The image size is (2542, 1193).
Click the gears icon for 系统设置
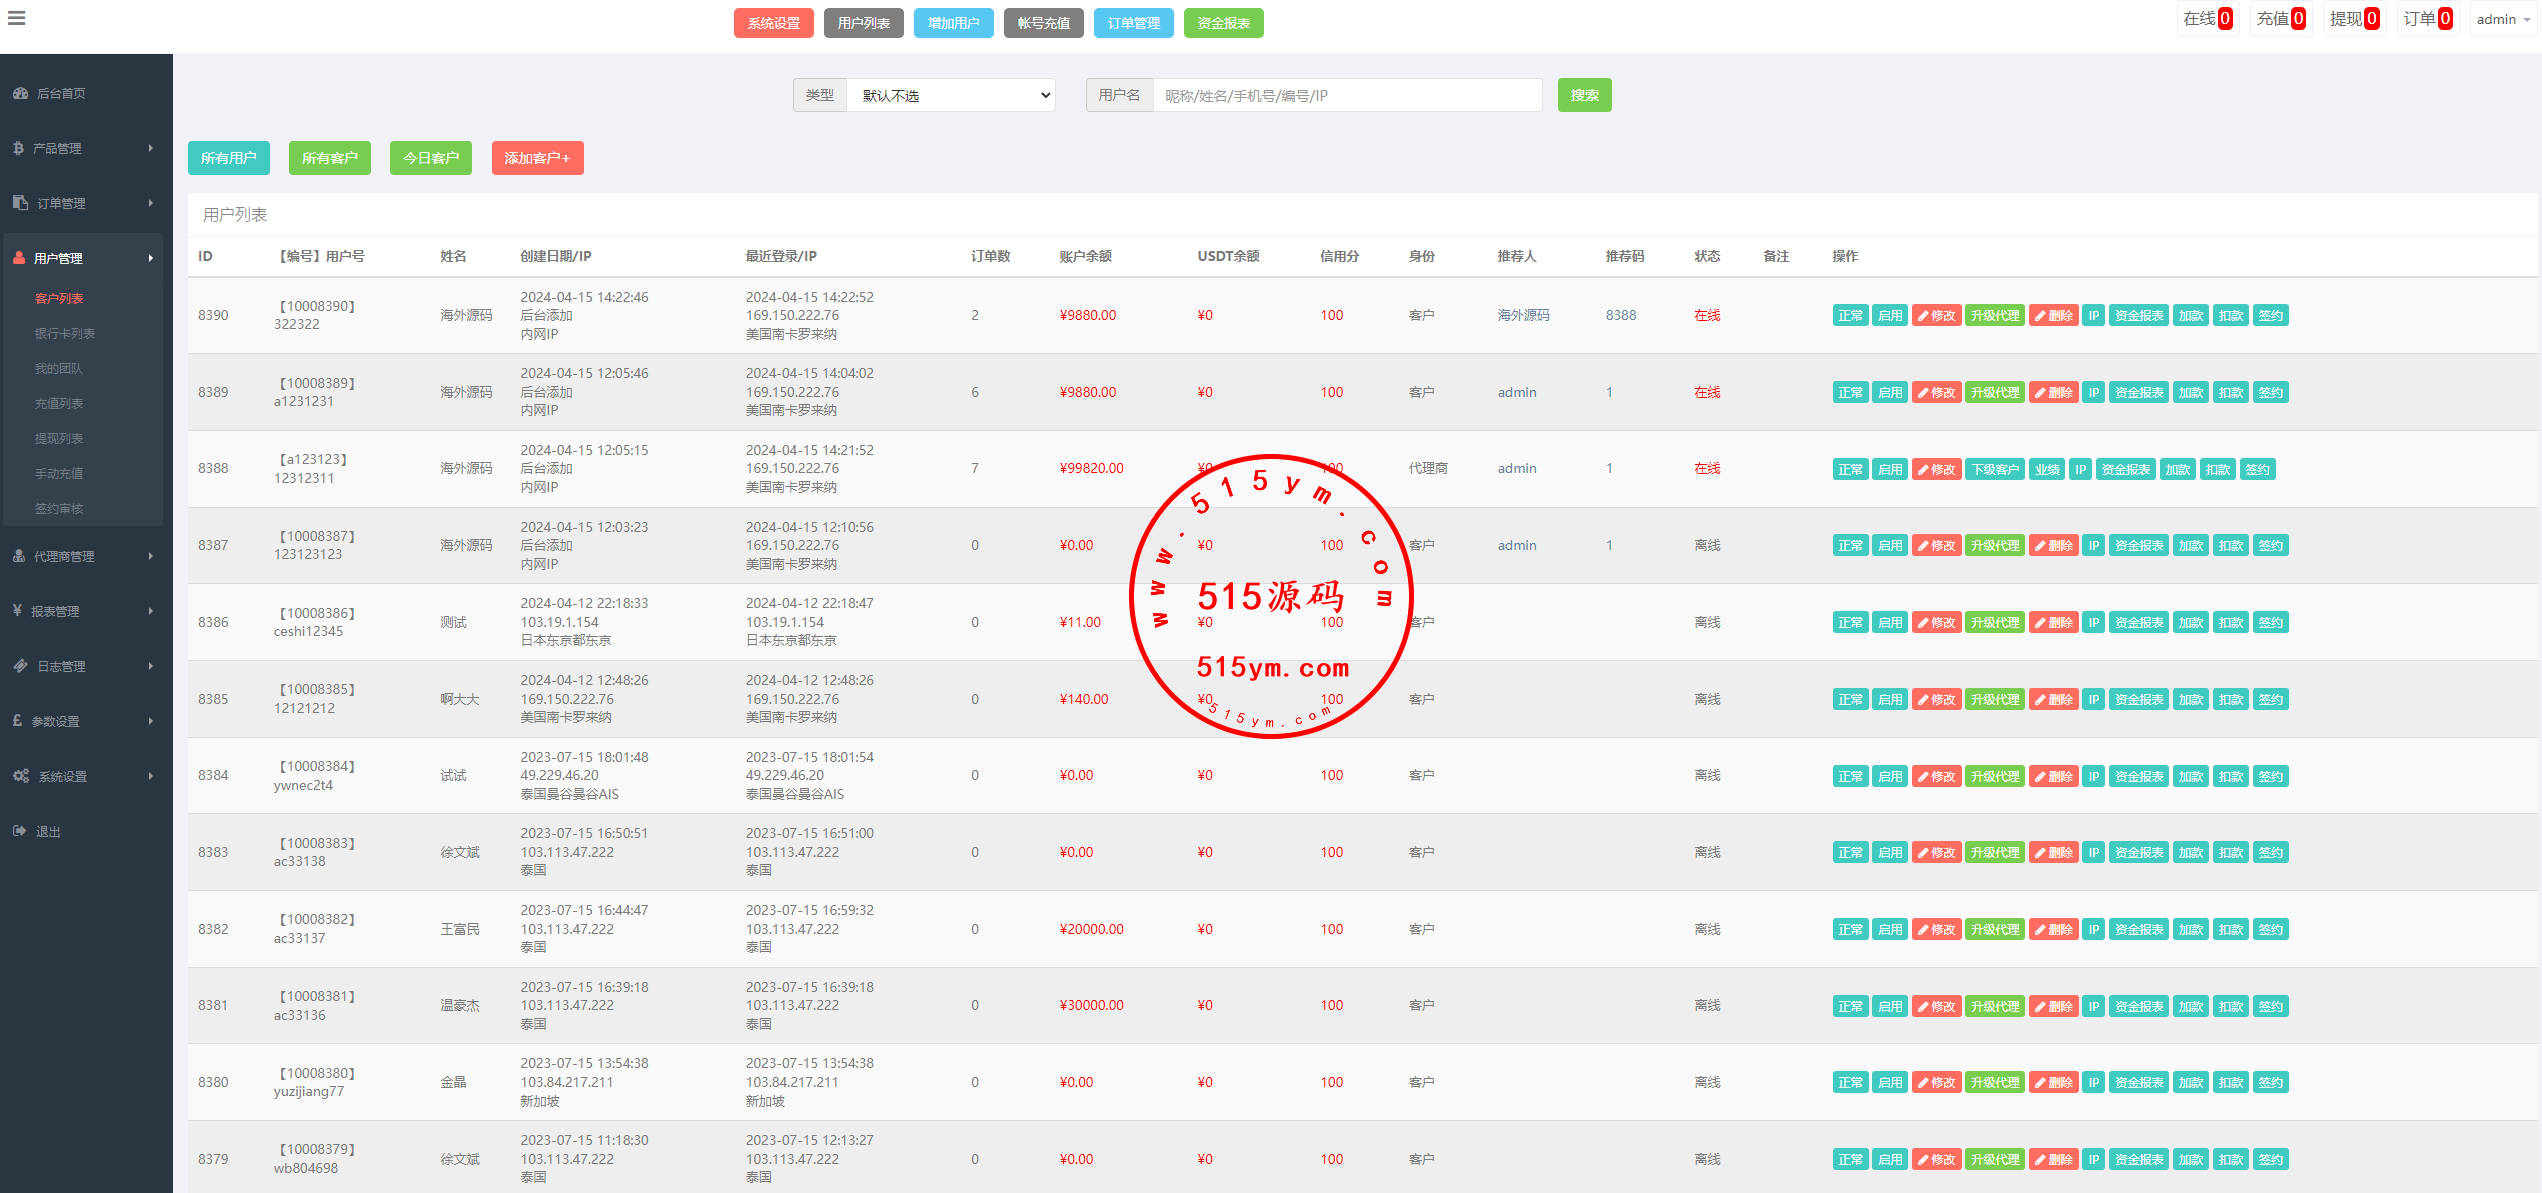click(20, 776)
